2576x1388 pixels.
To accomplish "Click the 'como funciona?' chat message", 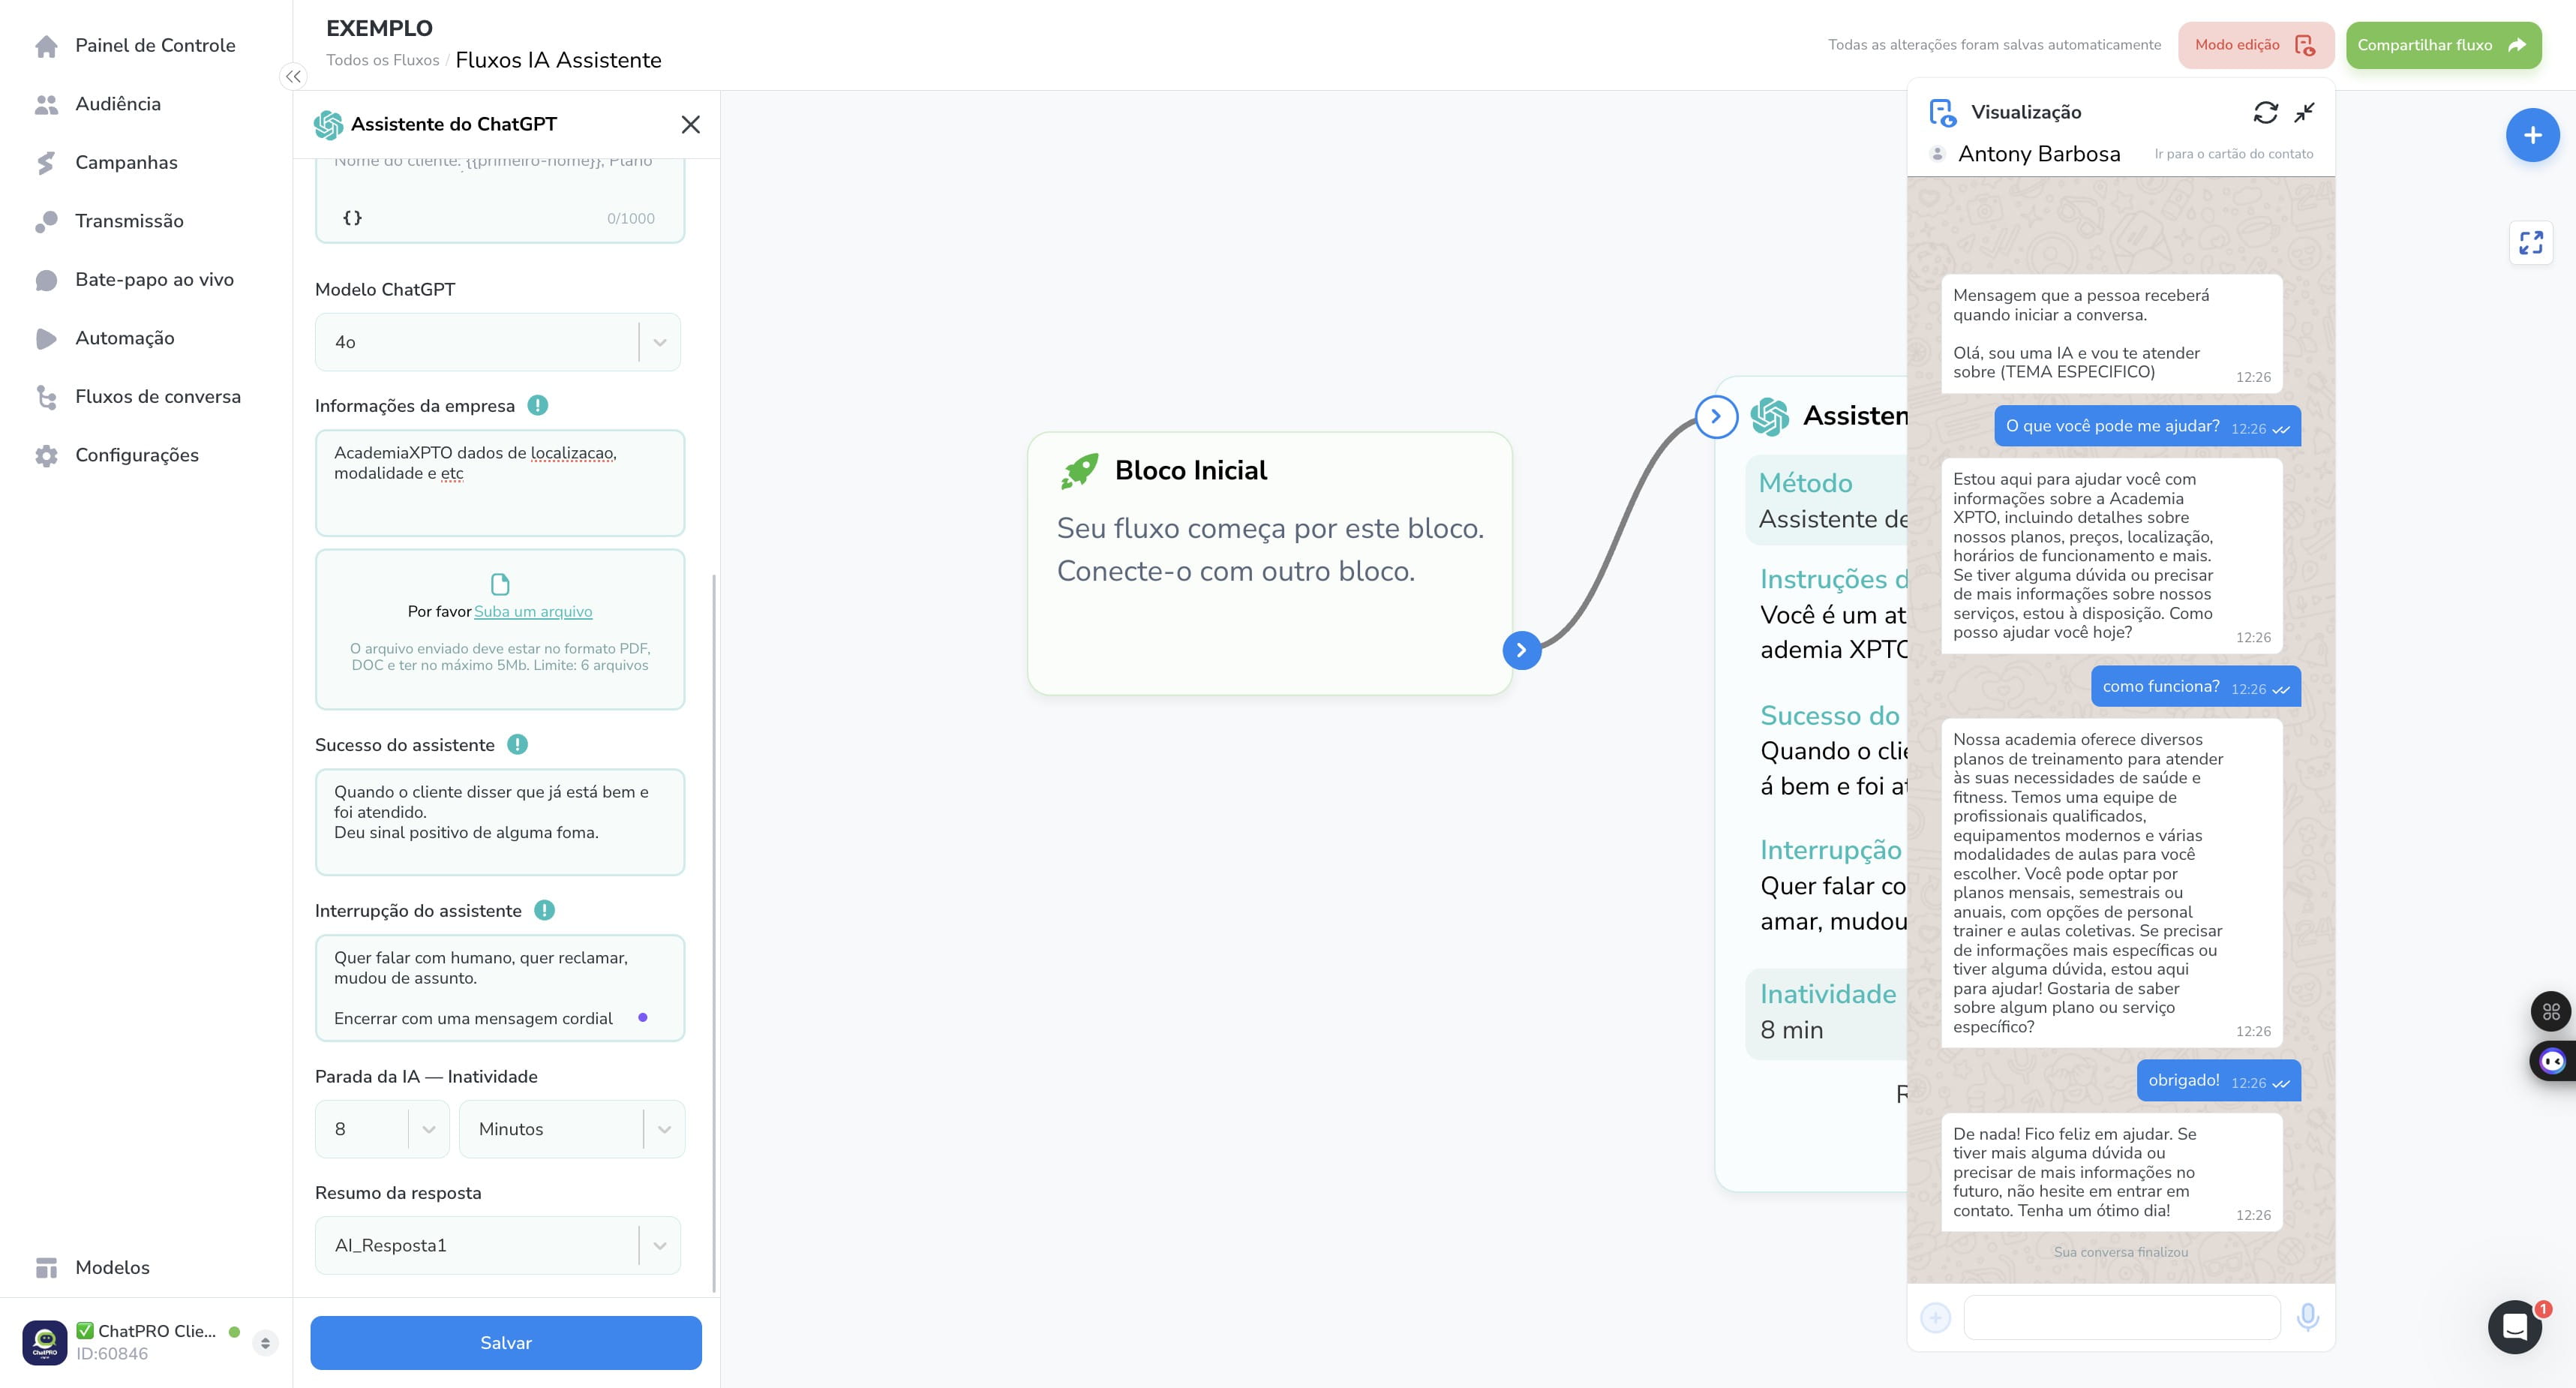I will pos(2196,687).
